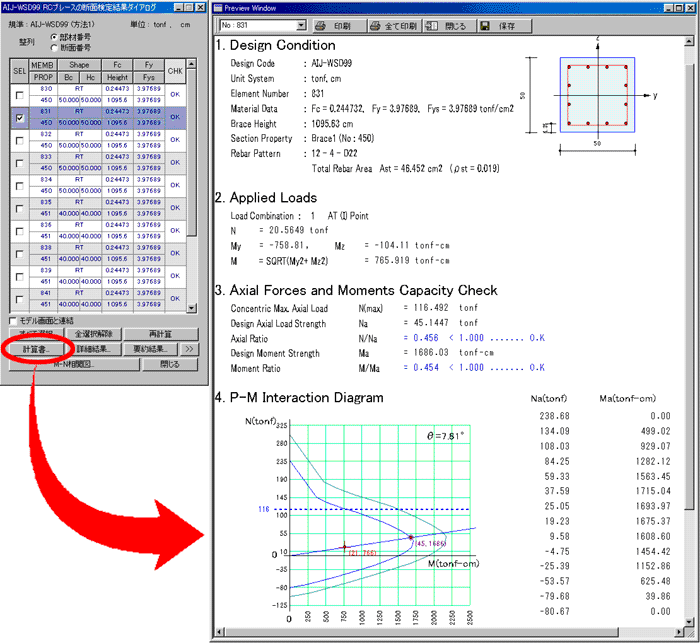Screen dimensions: 700x643
Task: Click the Na value 238.68 in table
Action: pos(554,416)
